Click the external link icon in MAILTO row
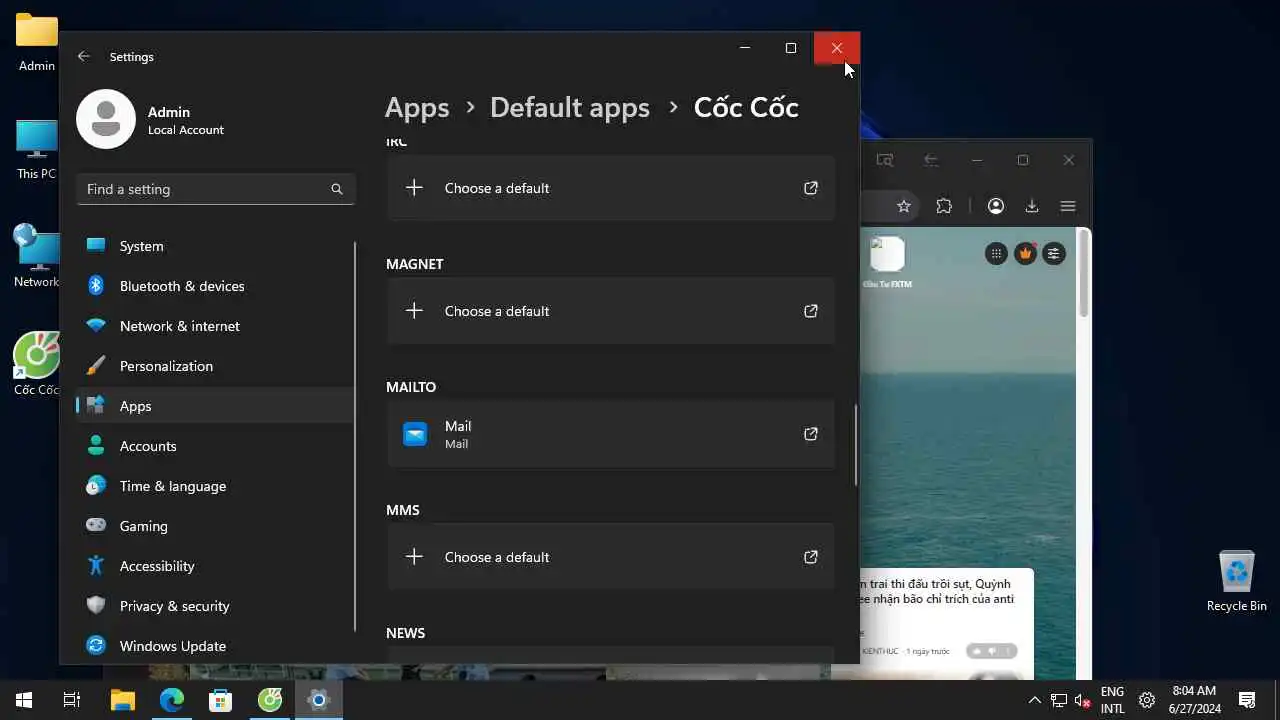The image size is (1280, 720). tap(811, 434)
